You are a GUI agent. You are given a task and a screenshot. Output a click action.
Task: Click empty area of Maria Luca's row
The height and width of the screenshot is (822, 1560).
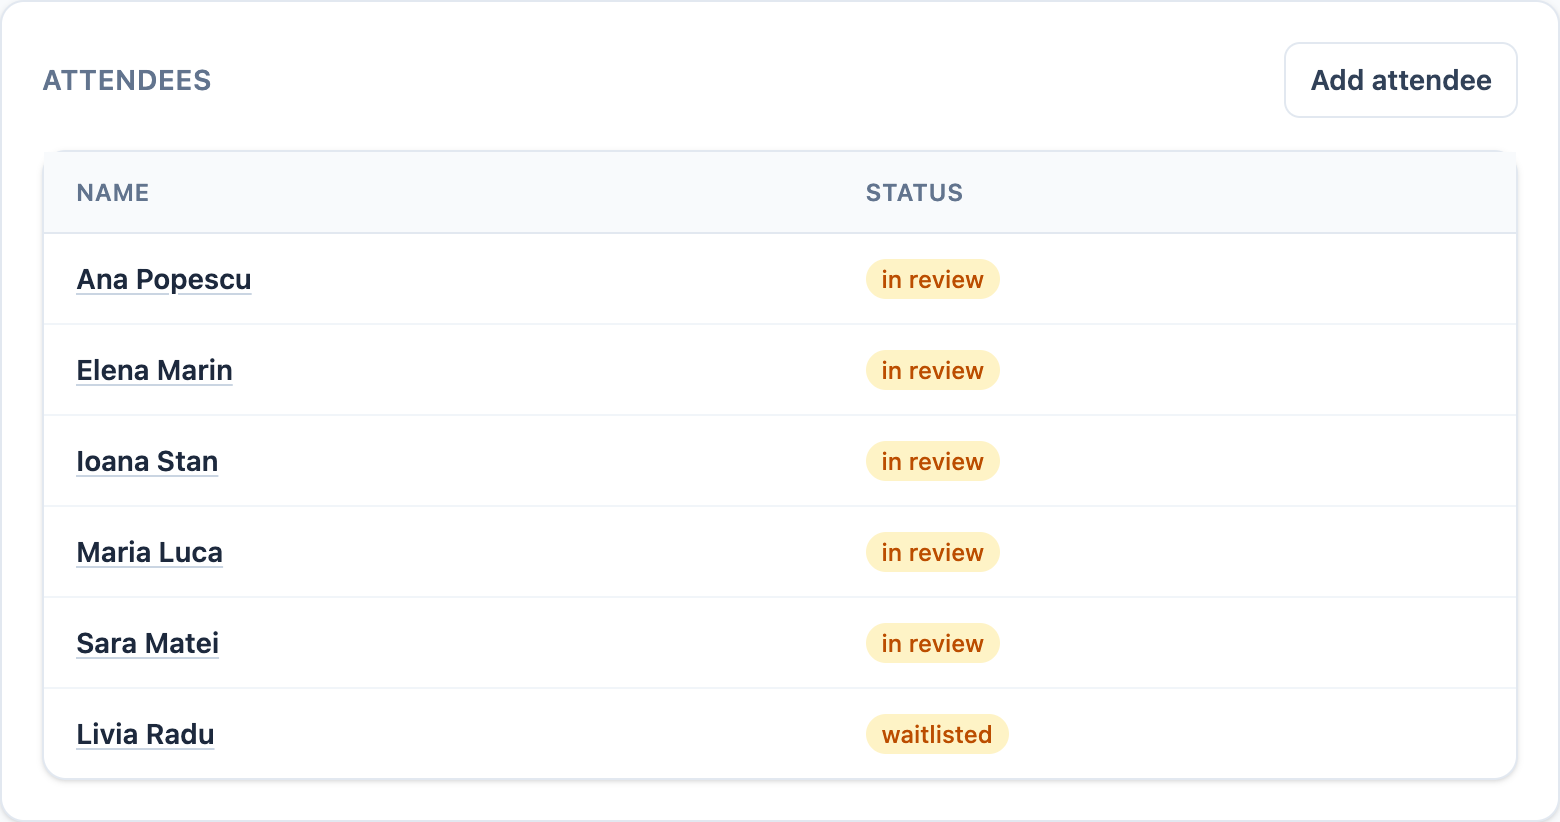pos(1260,553)
